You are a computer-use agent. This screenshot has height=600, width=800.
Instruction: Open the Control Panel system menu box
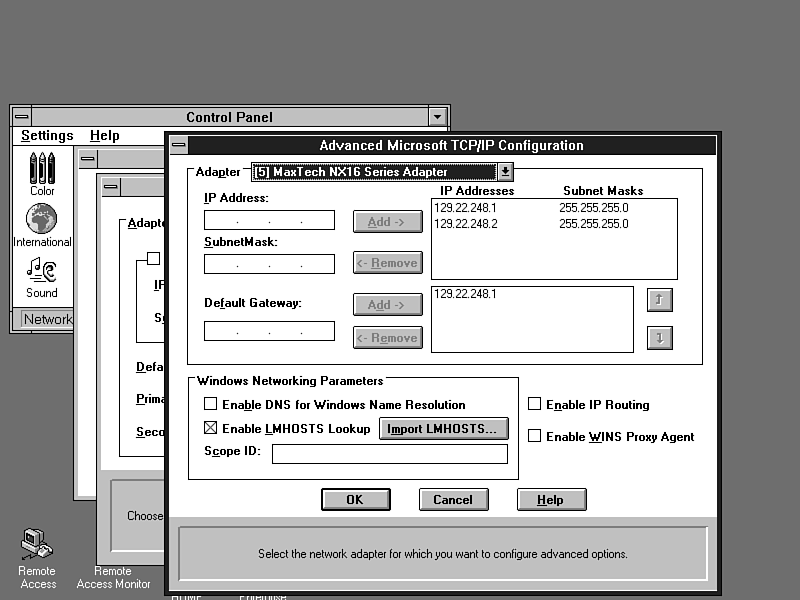(21, 117)
